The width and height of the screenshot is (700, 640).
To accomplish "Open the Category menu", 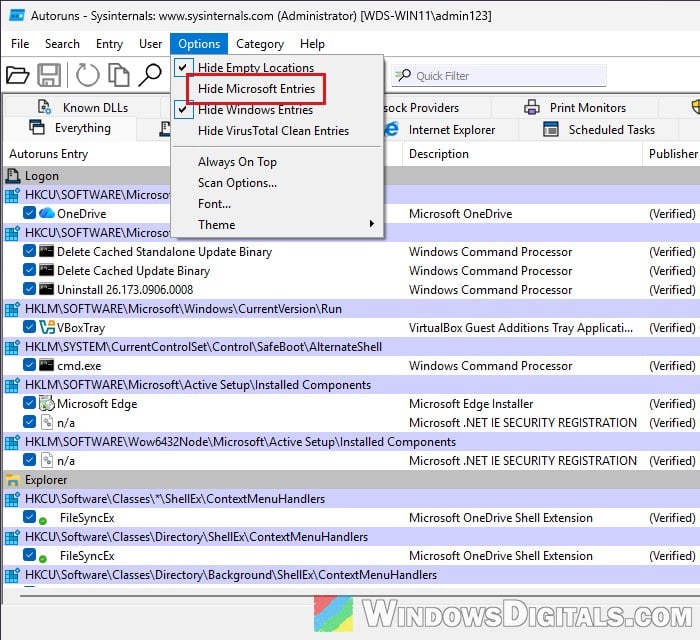I will click(260, 44).
